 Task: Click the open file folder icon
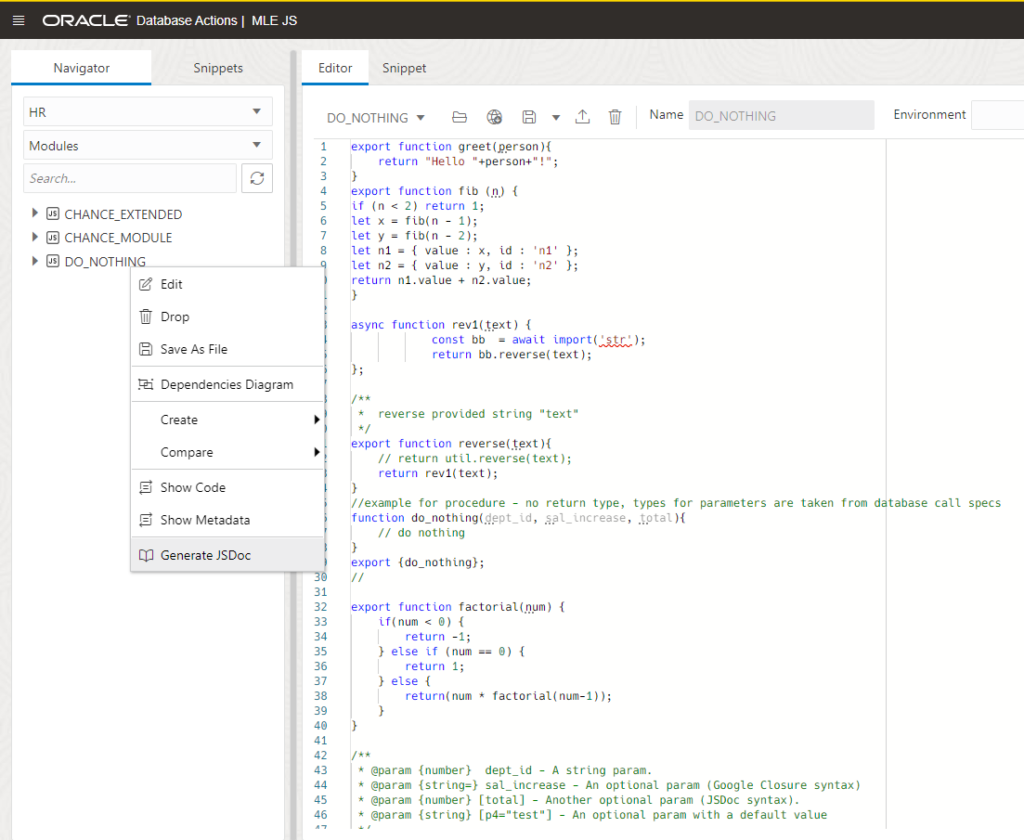coord(459,117)
